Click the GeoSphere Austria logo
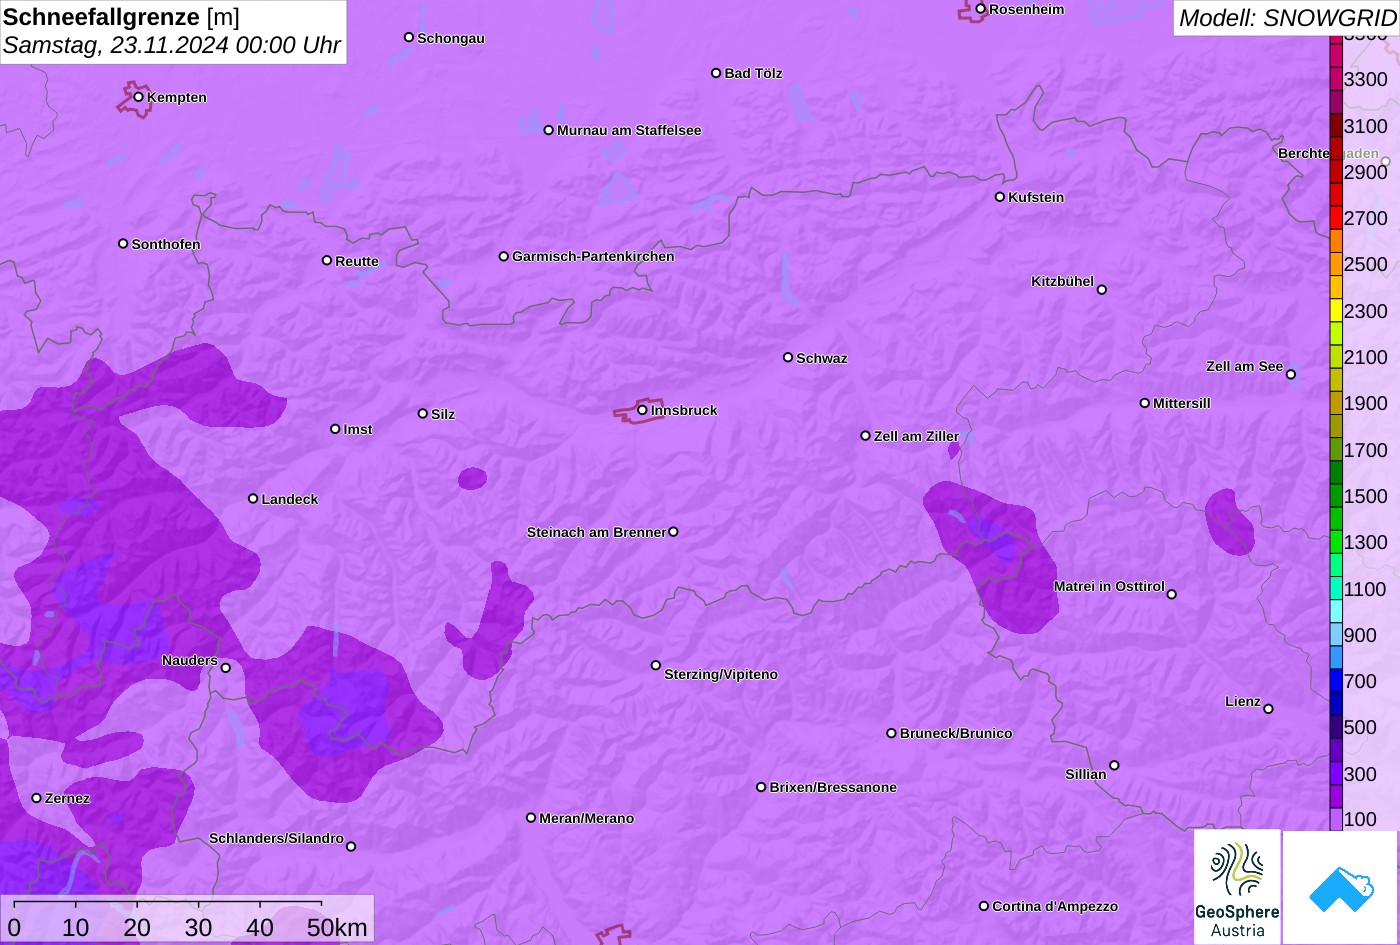The height and width of the screenshot is (945, 1400). coord(1237,887)
